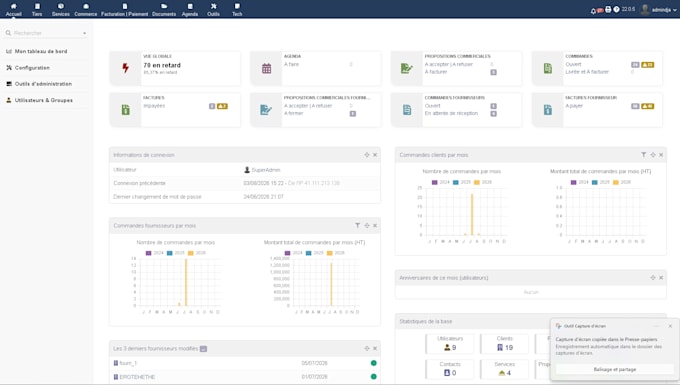Close the derniers fournisseurs modifiés box
The width and height of the screenshot is (680, 385).
tap(375, 348)
